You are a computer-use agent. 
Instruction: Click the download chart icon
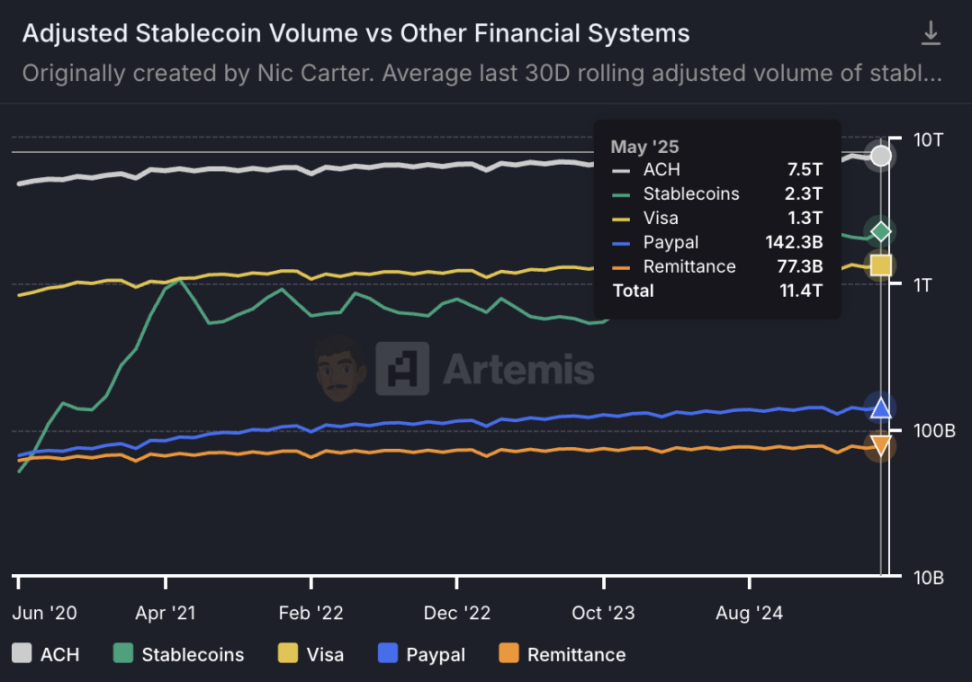pyautogui.click(x=930, y=34)
